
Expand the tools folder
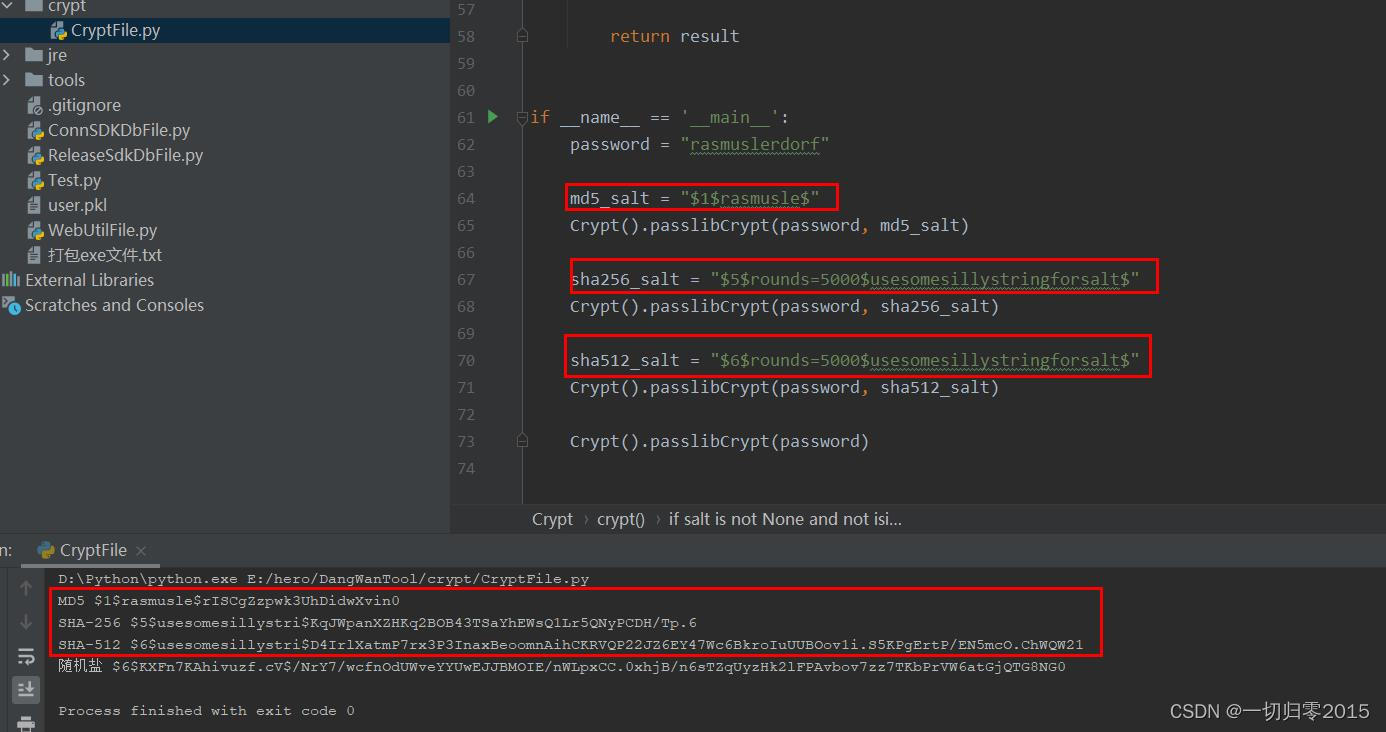(8, 79)
